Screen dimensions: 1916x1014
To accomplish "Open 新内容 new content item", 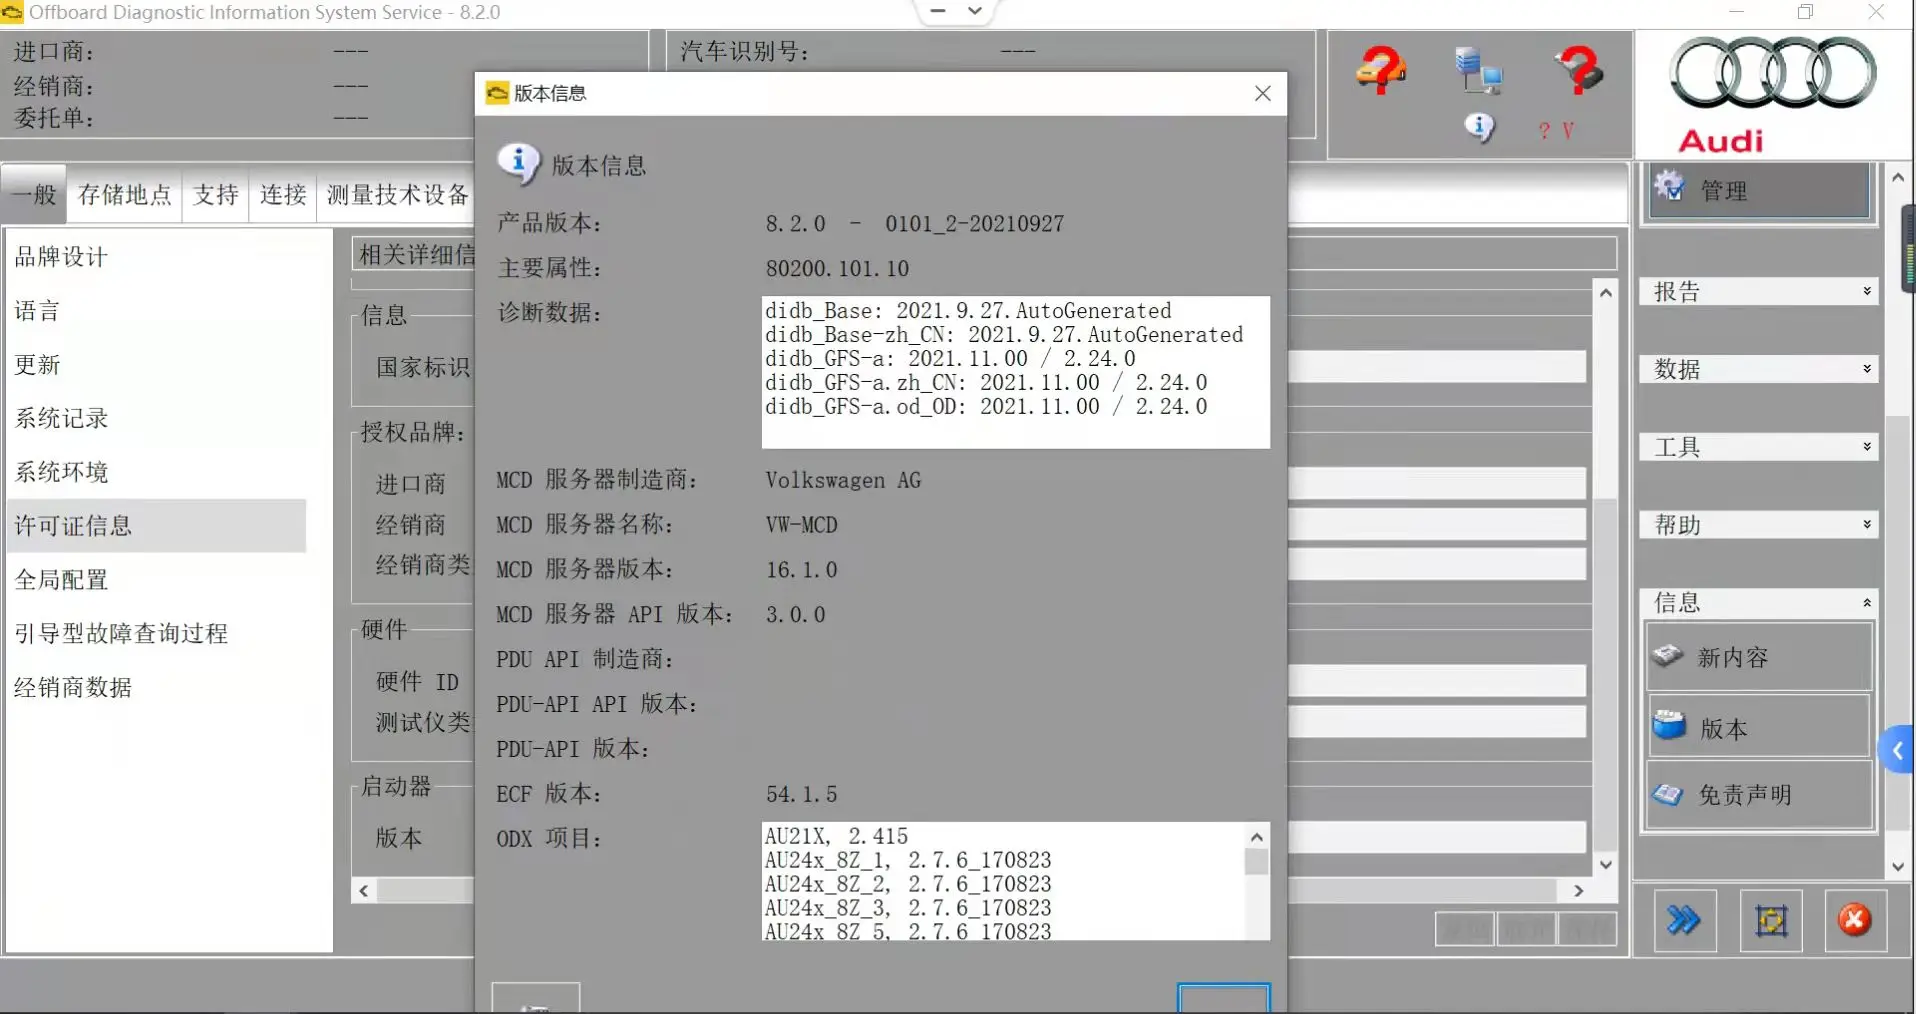I will pos(1759,657).
